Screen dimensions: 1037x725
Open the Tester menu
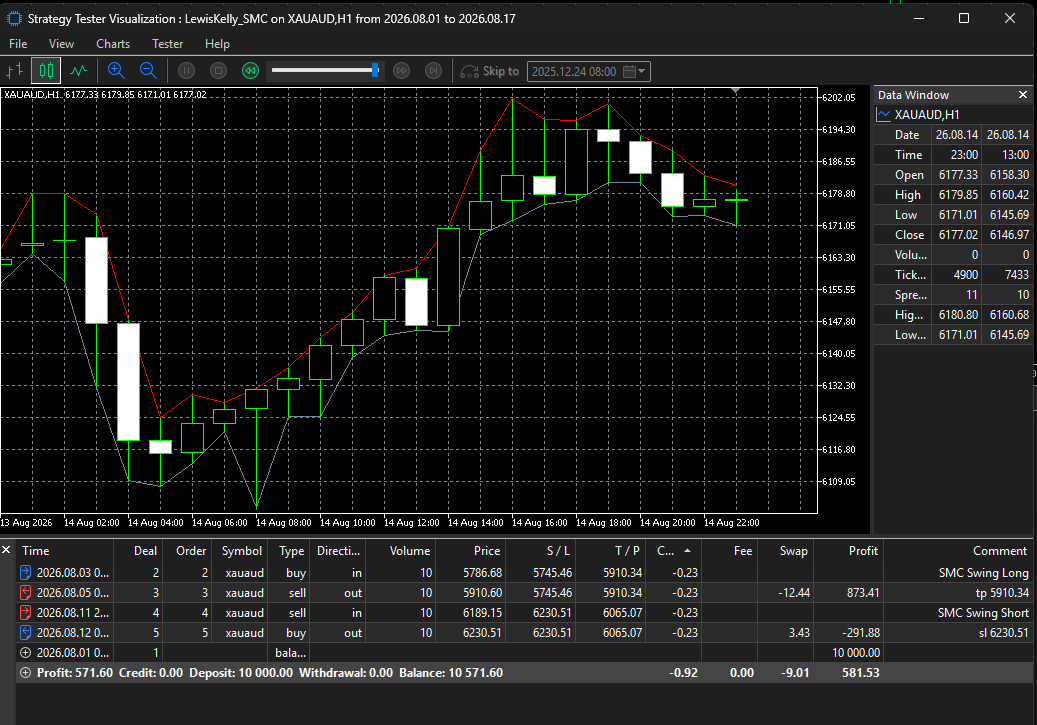(167, 44)
